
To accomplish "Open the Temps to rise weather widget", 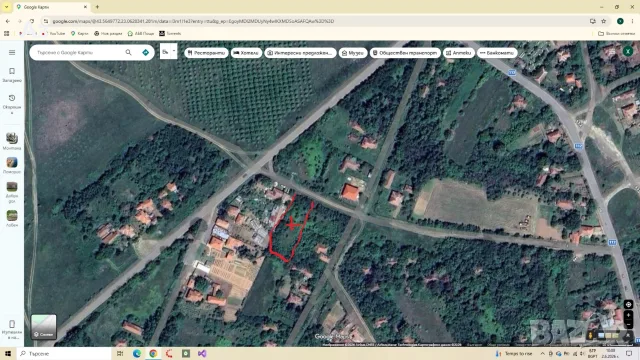I will (x=514, y=353).
